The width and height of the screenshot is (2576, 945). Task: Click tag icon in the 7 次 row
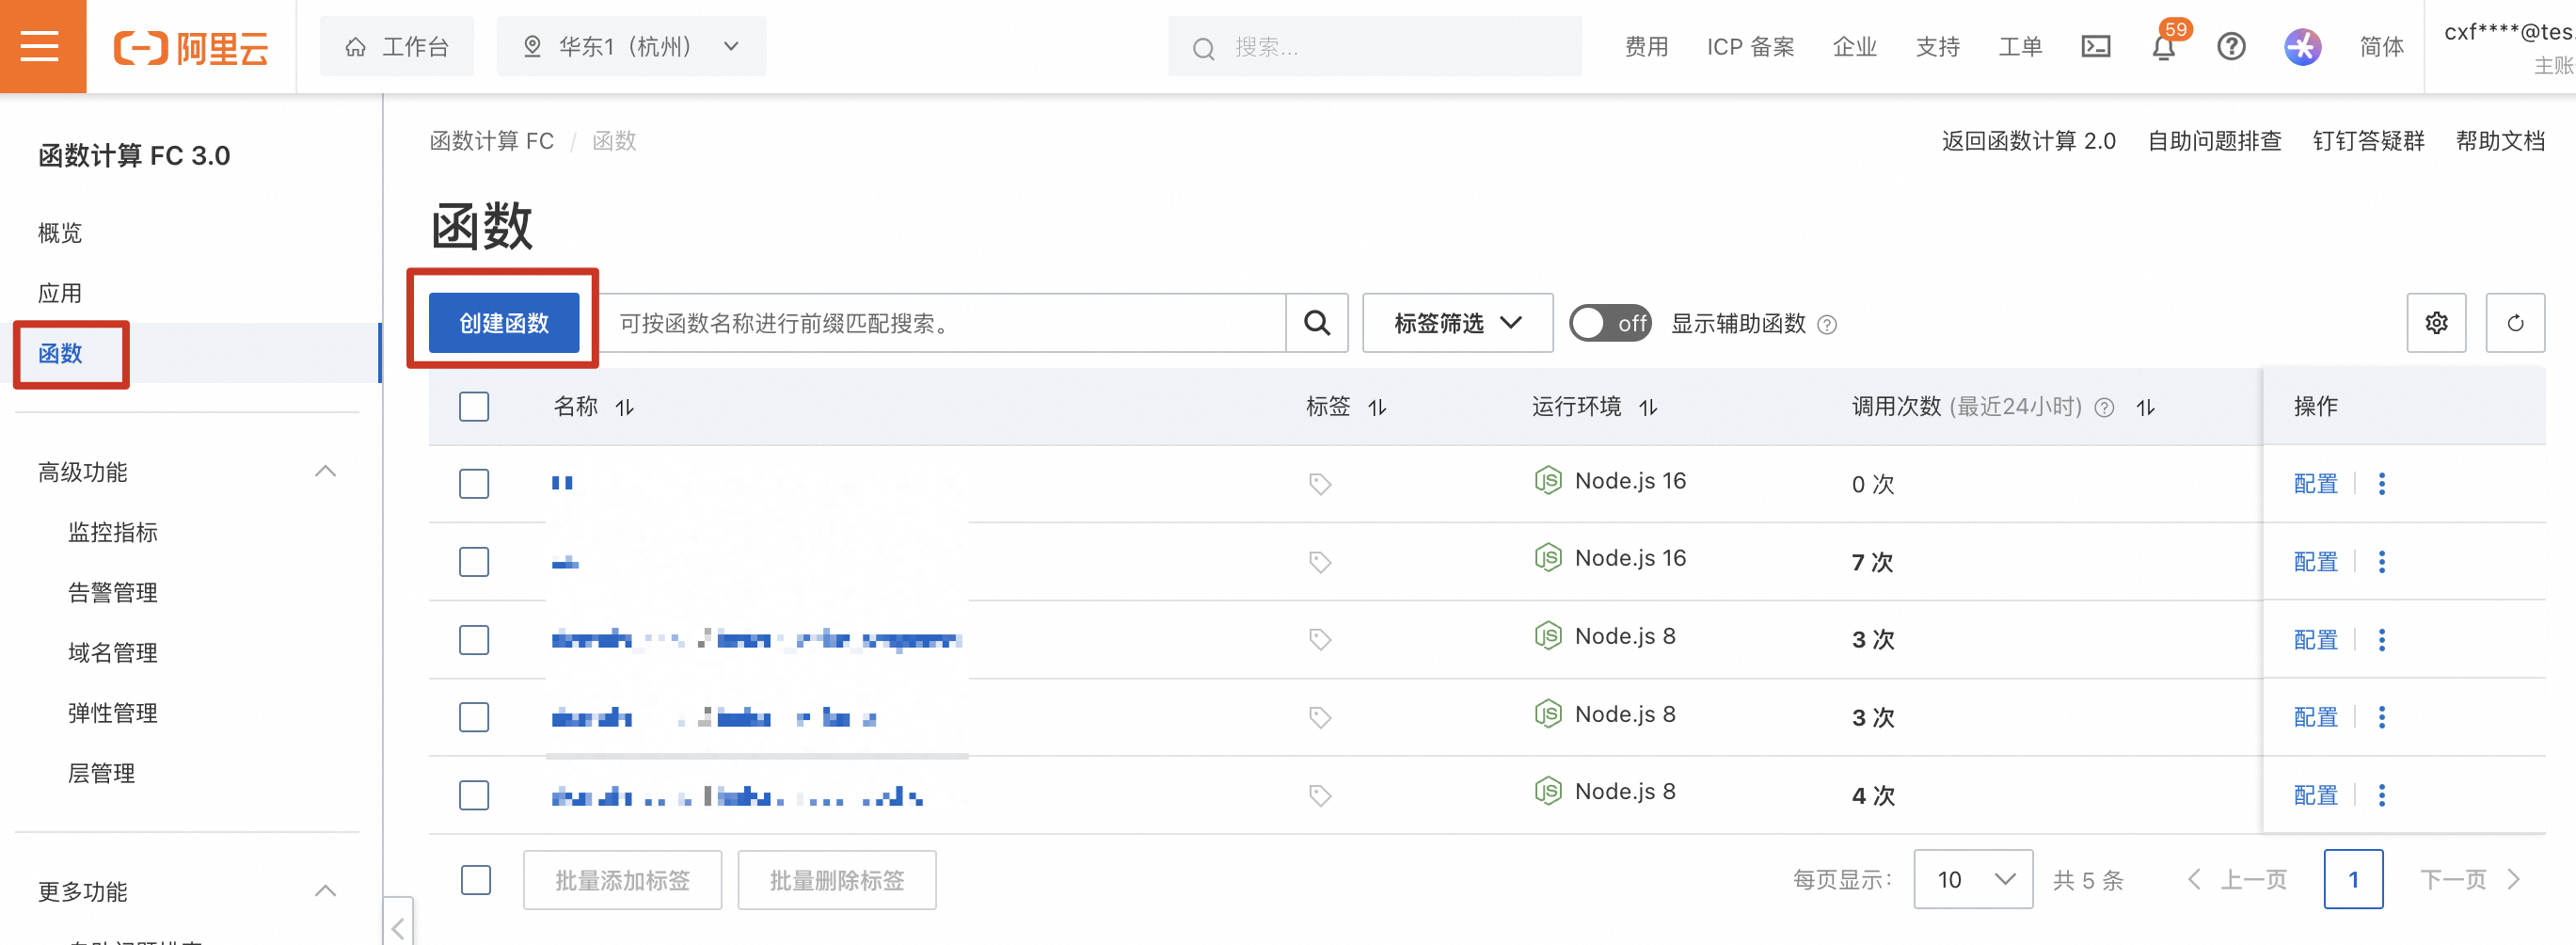click(x=1320, y=562)
